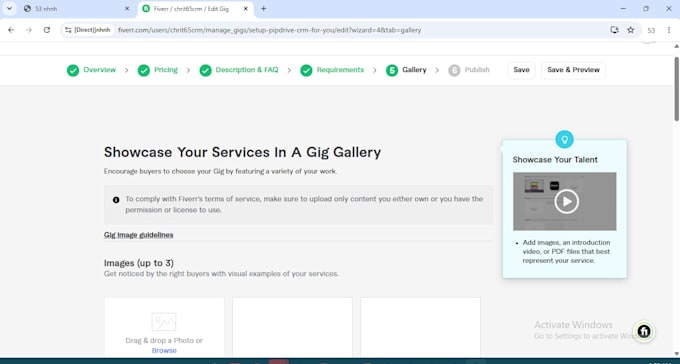Go to the Publish step
680x364 pixels.
tap(477, 70)
